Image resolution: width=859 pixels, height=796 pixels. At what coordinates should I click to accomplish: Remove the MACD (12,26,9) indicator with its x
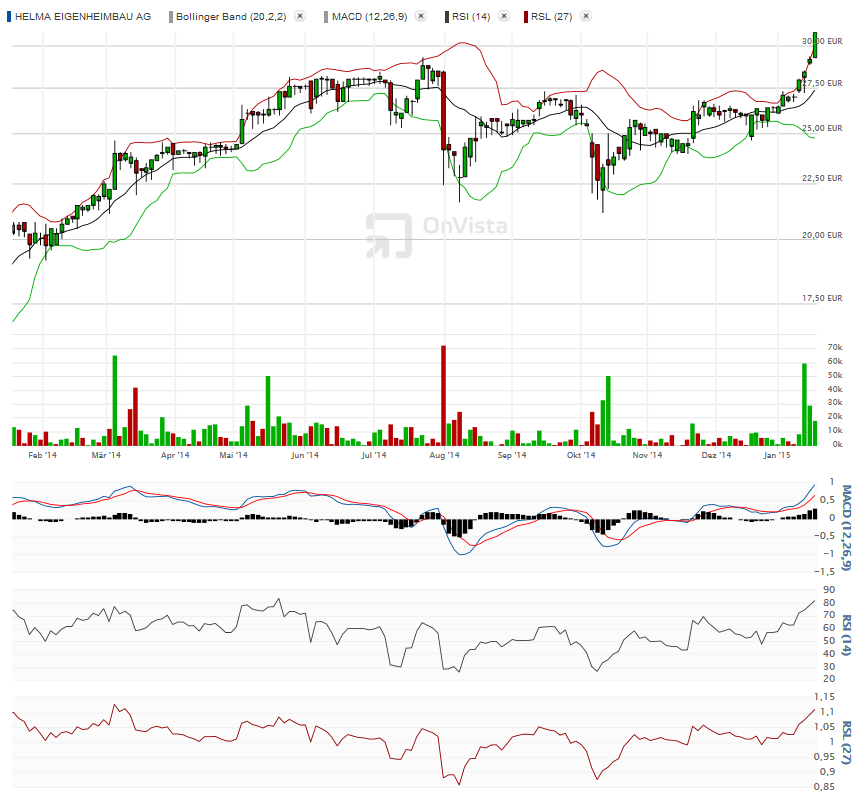point(421,16)
